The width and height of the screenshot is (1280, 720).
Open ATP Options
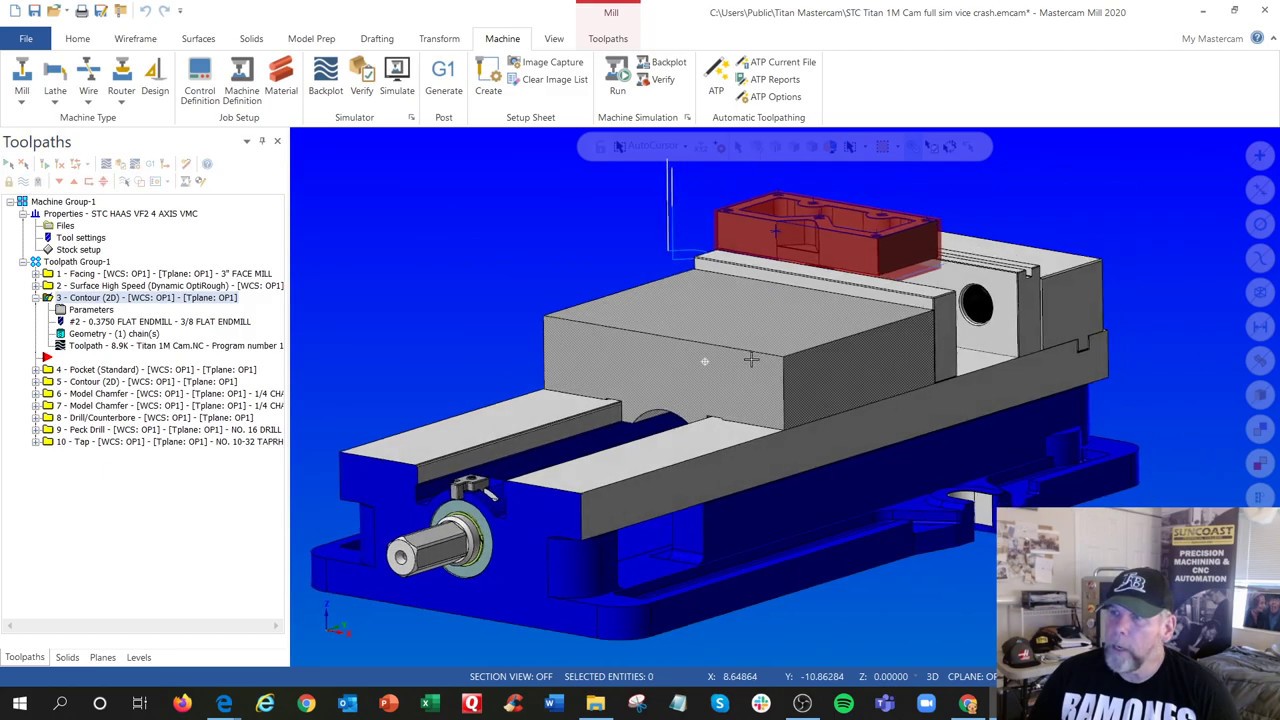point(768,97)
